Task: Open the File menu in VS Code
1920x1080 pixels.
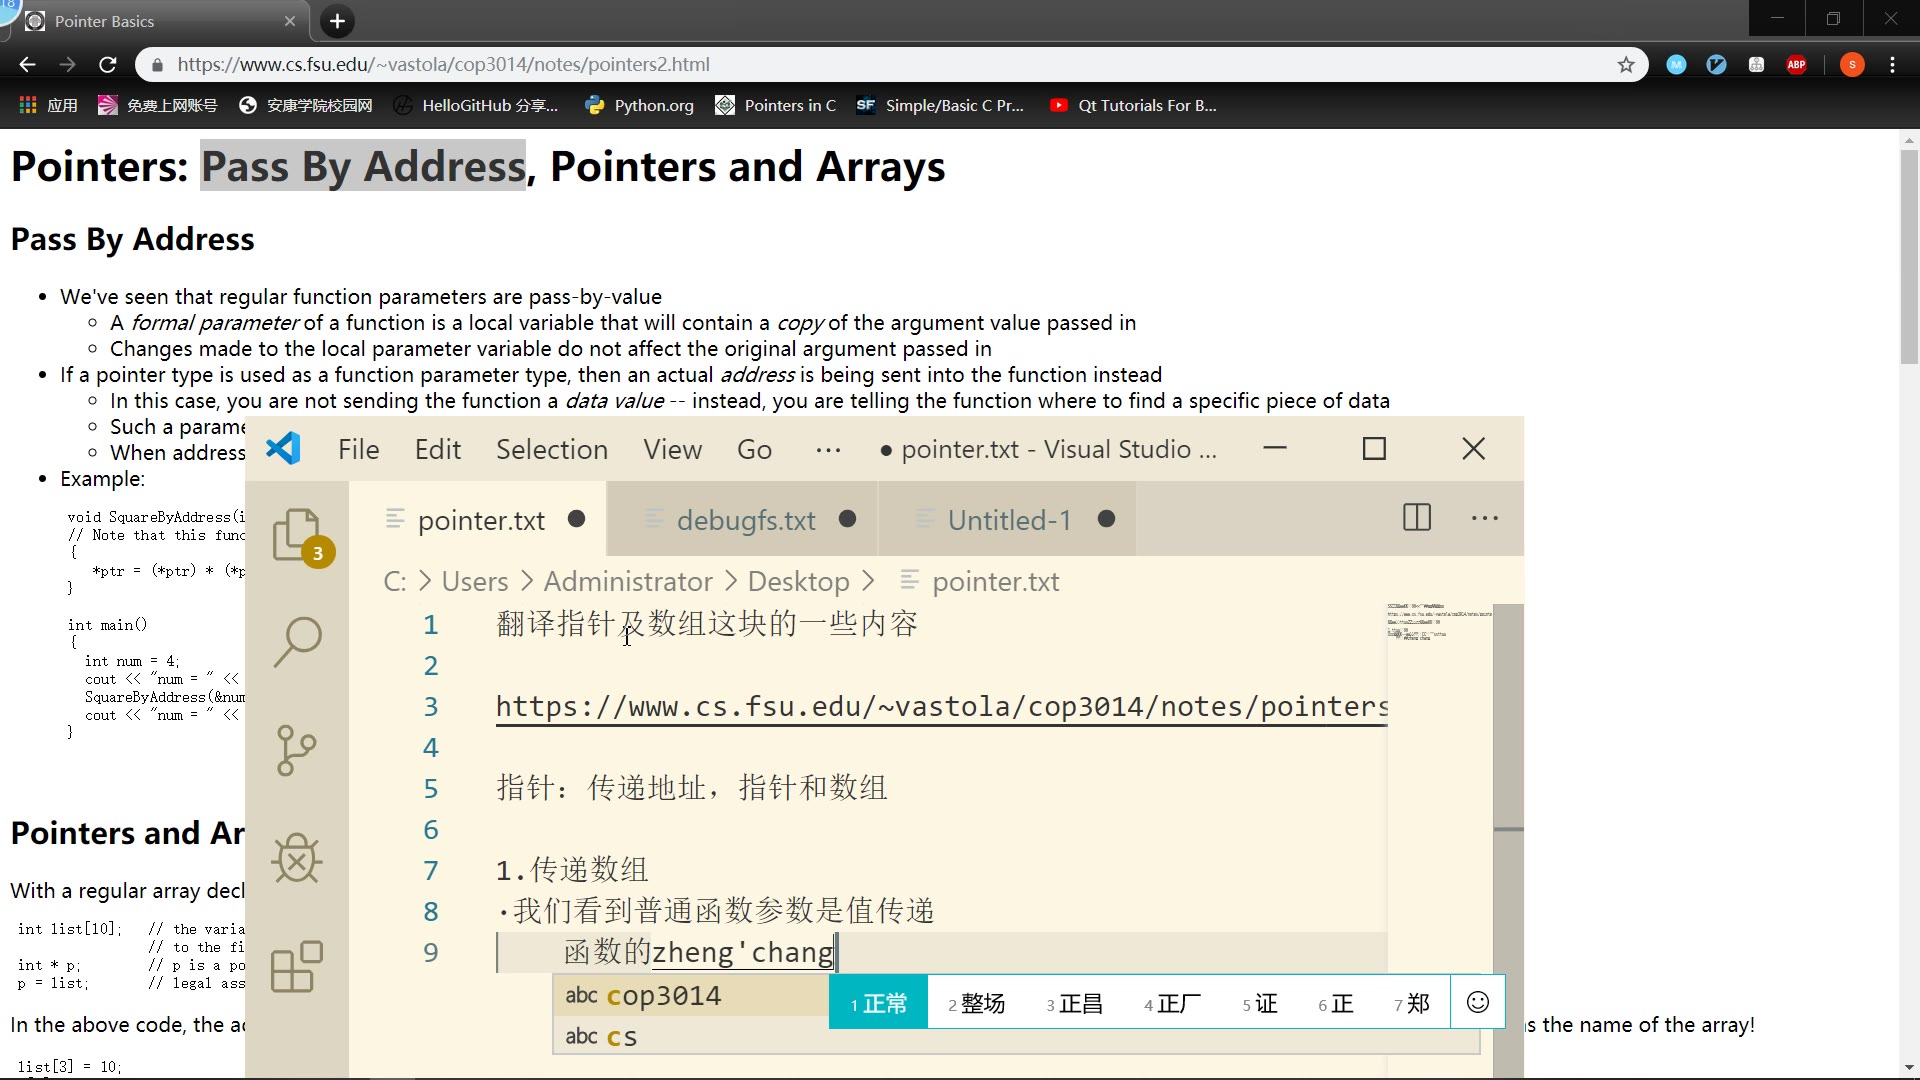Action: (358, 450)
